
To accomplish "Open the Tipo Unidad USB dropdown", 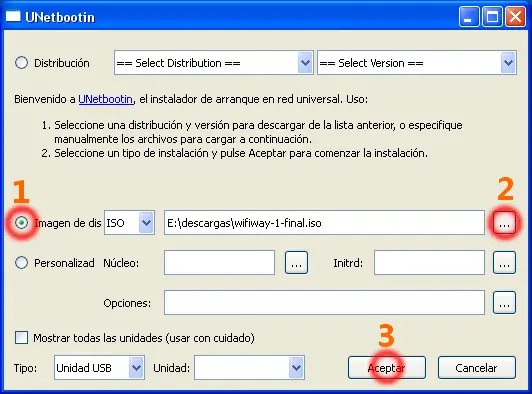I will point(99,368).
